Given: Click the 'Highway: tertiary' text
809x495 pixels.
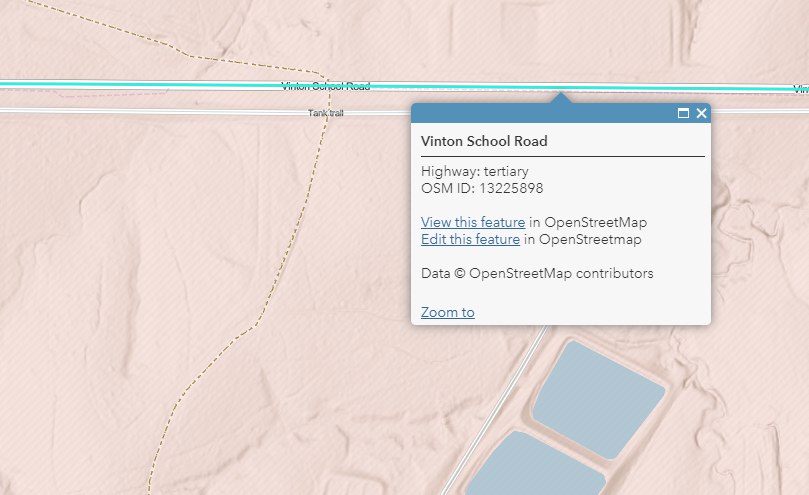Looking at the screenshot, I should (x=475, y=171).
